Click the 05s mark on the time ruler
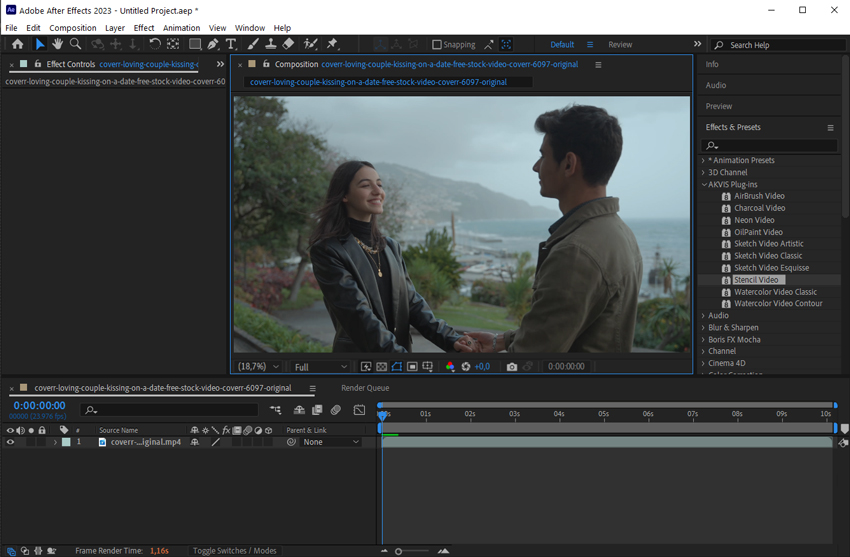The width and height of the screenshot is (850, 557). pyautogui.click(x=603, y=414)
